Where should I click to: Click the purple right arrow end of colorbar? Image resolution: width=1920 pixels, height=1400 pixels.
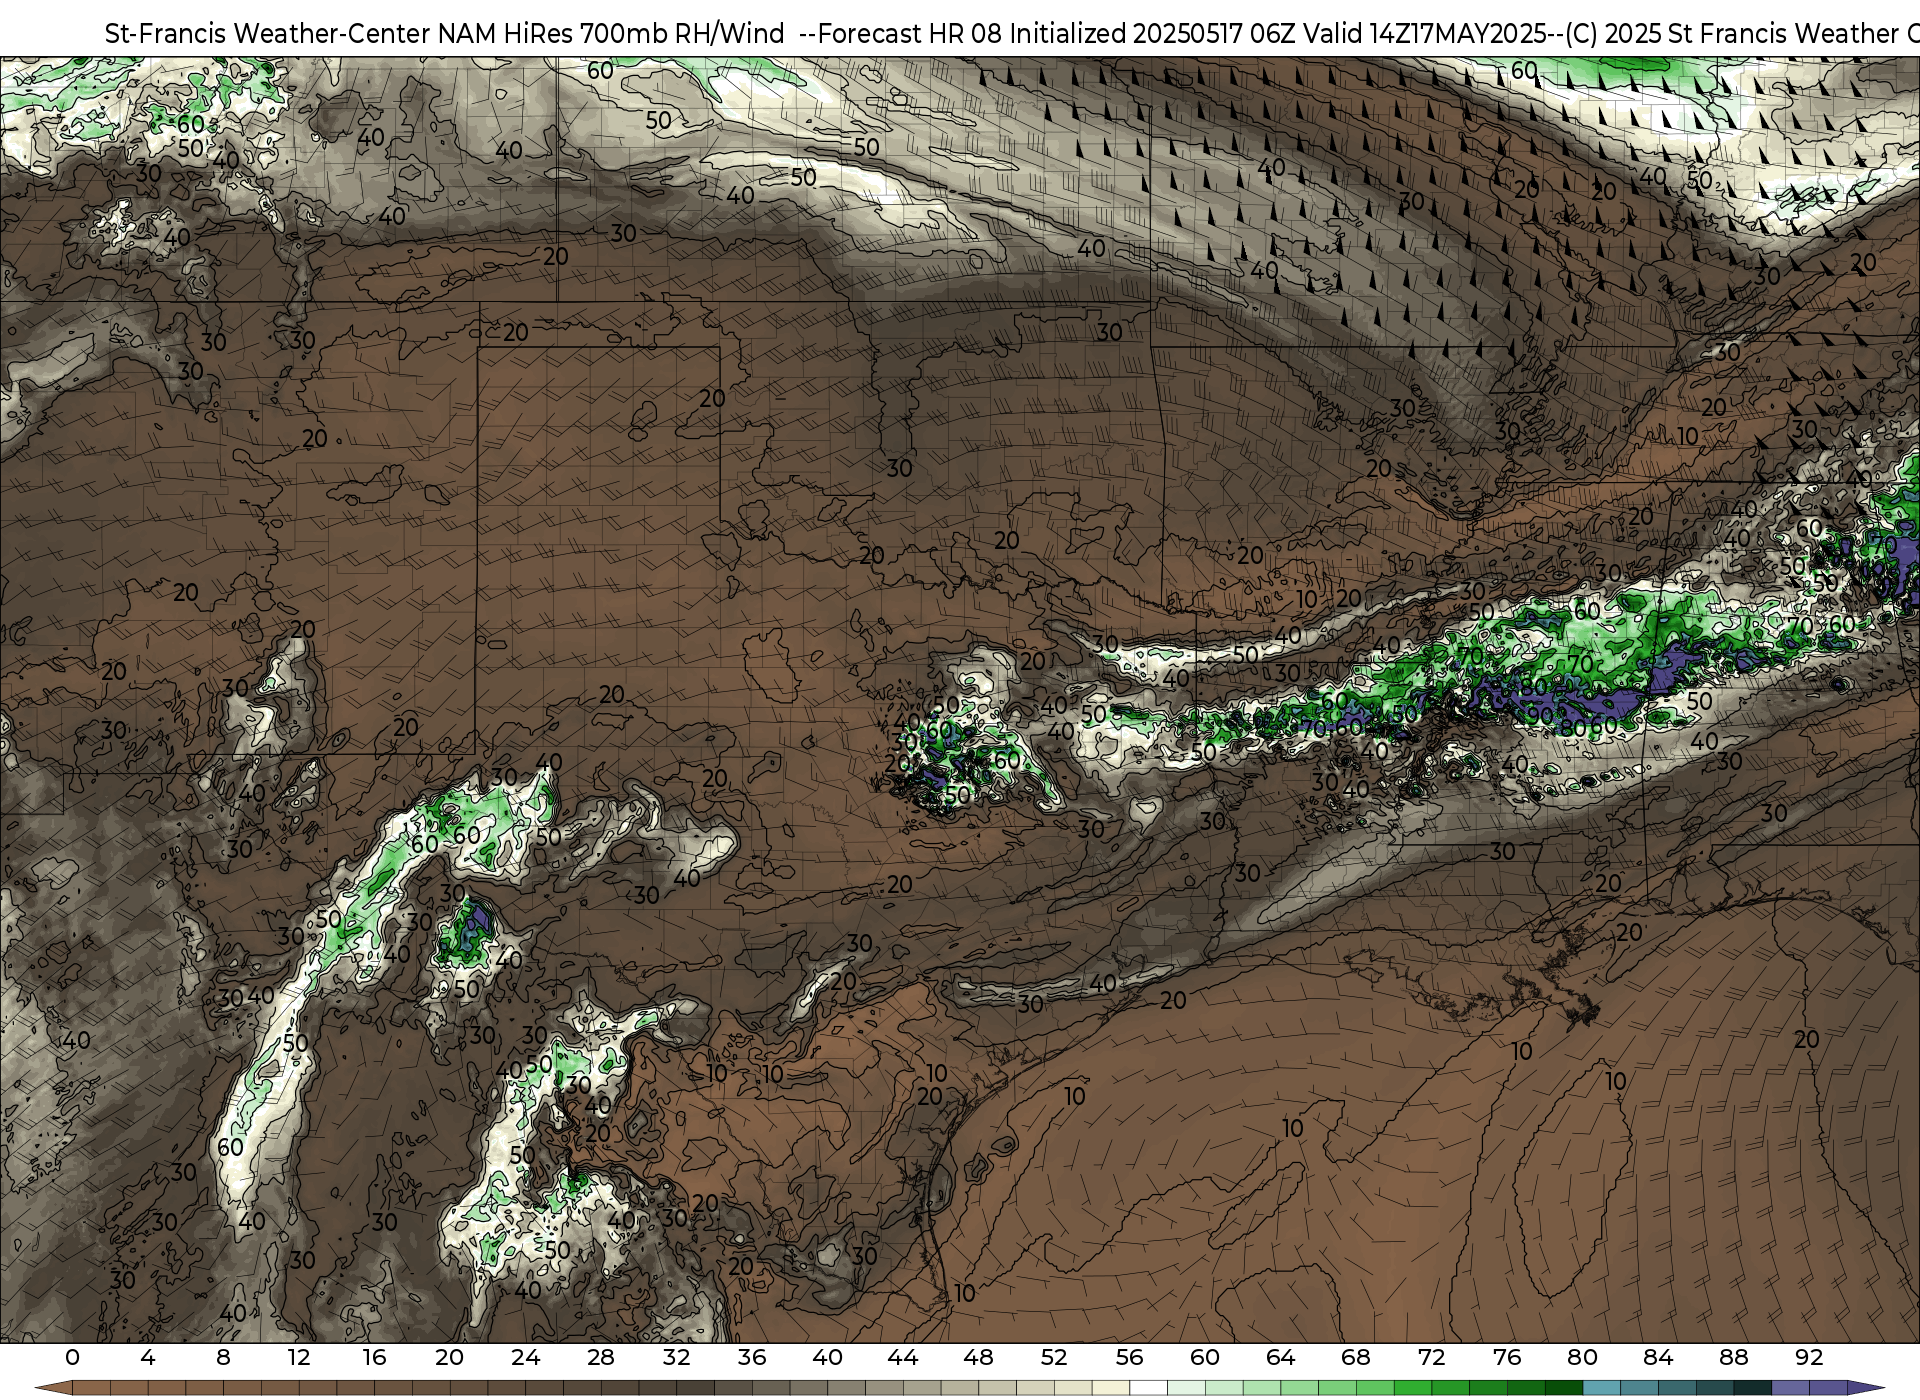click(1864, 1388)
